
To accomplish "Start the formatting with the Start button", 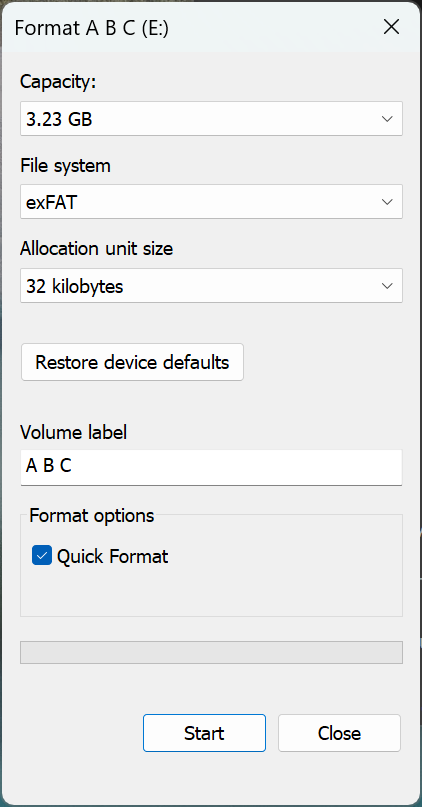I will (204, 733).
